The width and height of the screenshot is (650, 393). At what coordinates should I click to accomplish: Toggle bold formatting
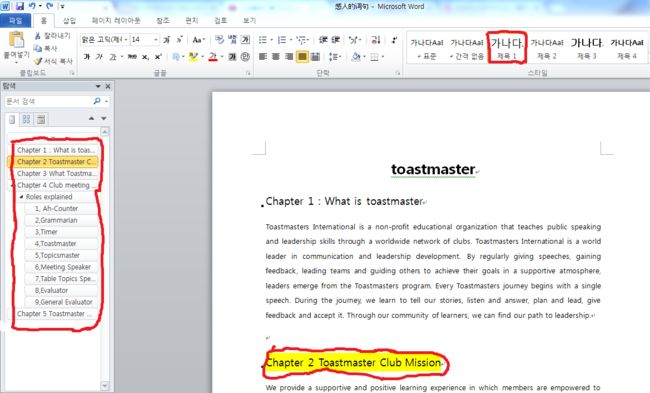[x=87, y=57]
